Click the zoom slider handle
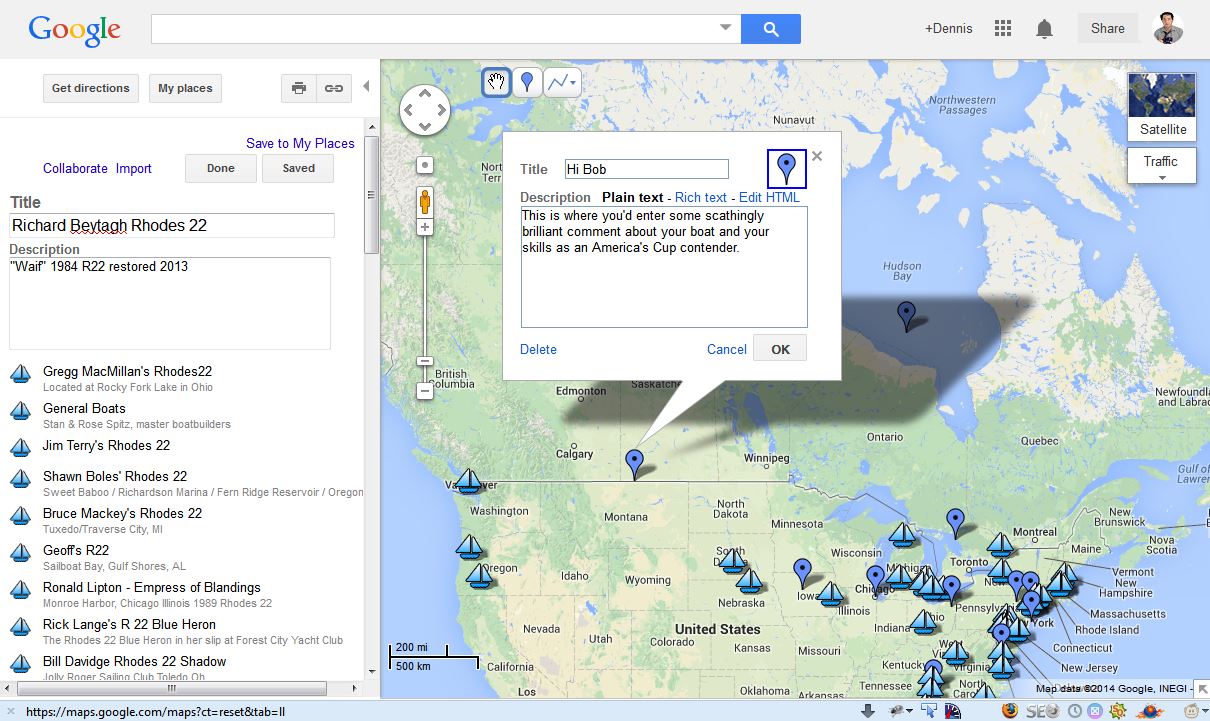 coord(425,361)
